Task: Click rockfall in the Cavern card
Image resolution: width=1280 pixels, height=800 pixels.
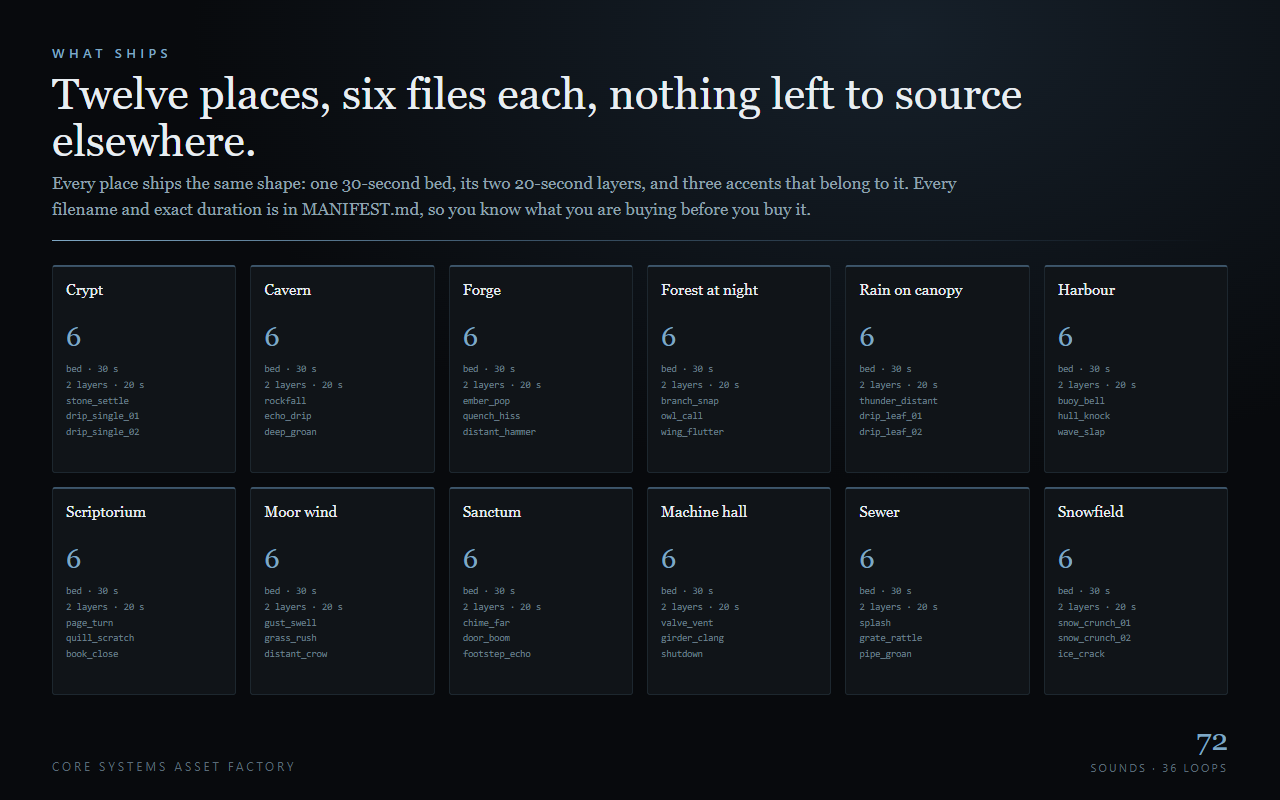Action: click(285, 401)
